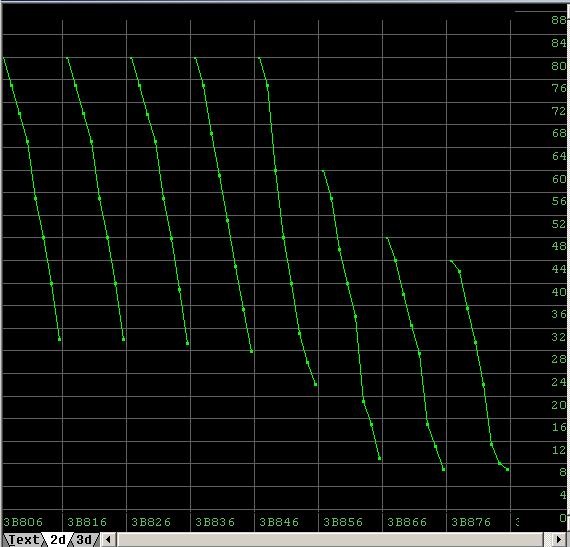Click the 44 value on y-axis
570x547 pixels.
559,269
